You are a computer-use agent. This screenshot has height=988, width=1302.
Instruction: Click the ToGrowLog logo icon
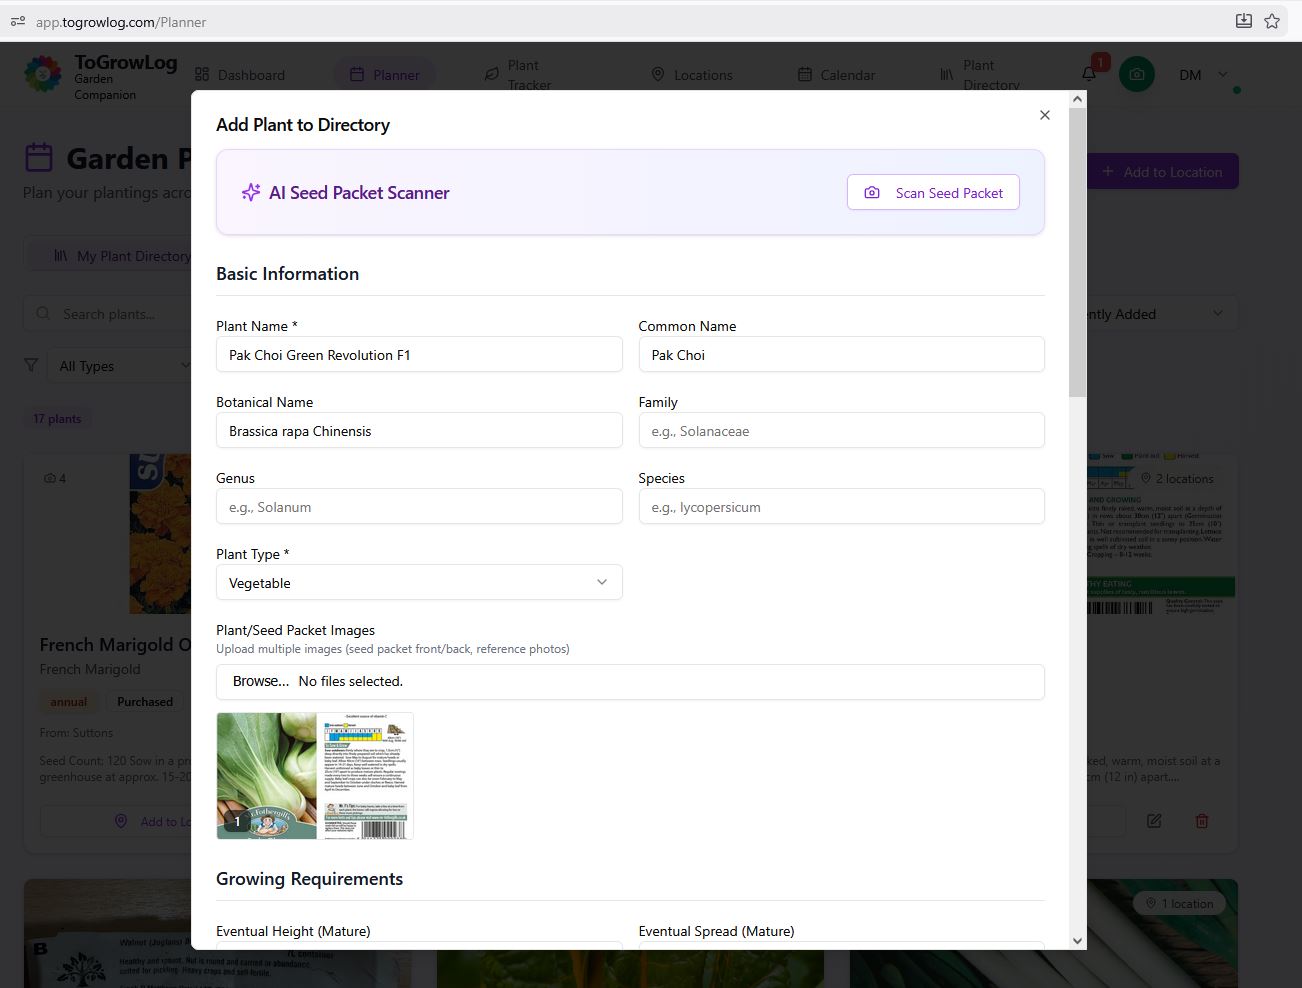43,75
